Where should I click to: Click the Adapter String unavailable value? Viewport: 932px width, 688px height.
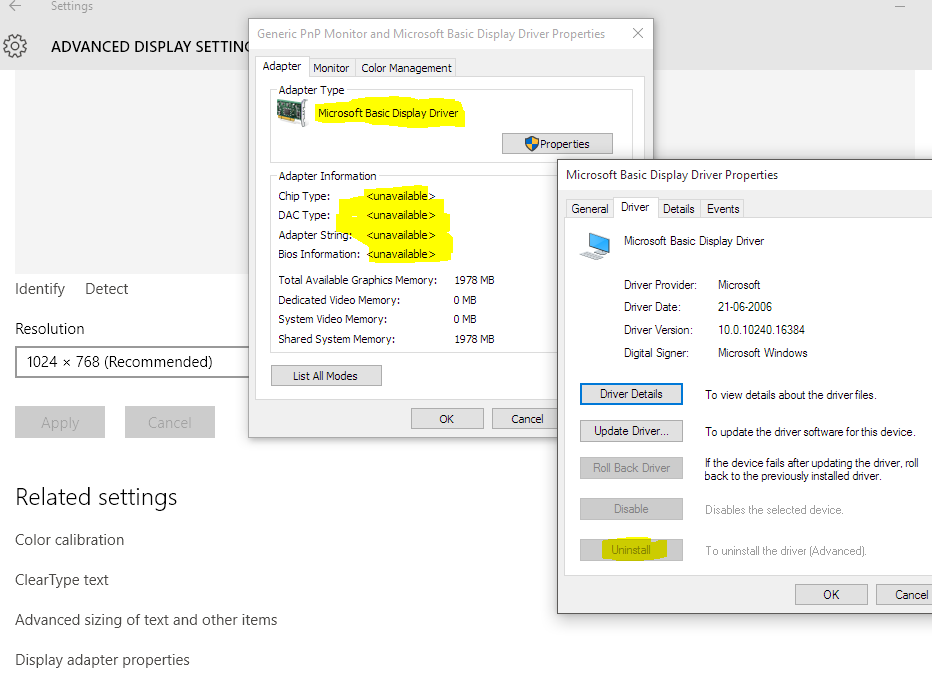401,235
